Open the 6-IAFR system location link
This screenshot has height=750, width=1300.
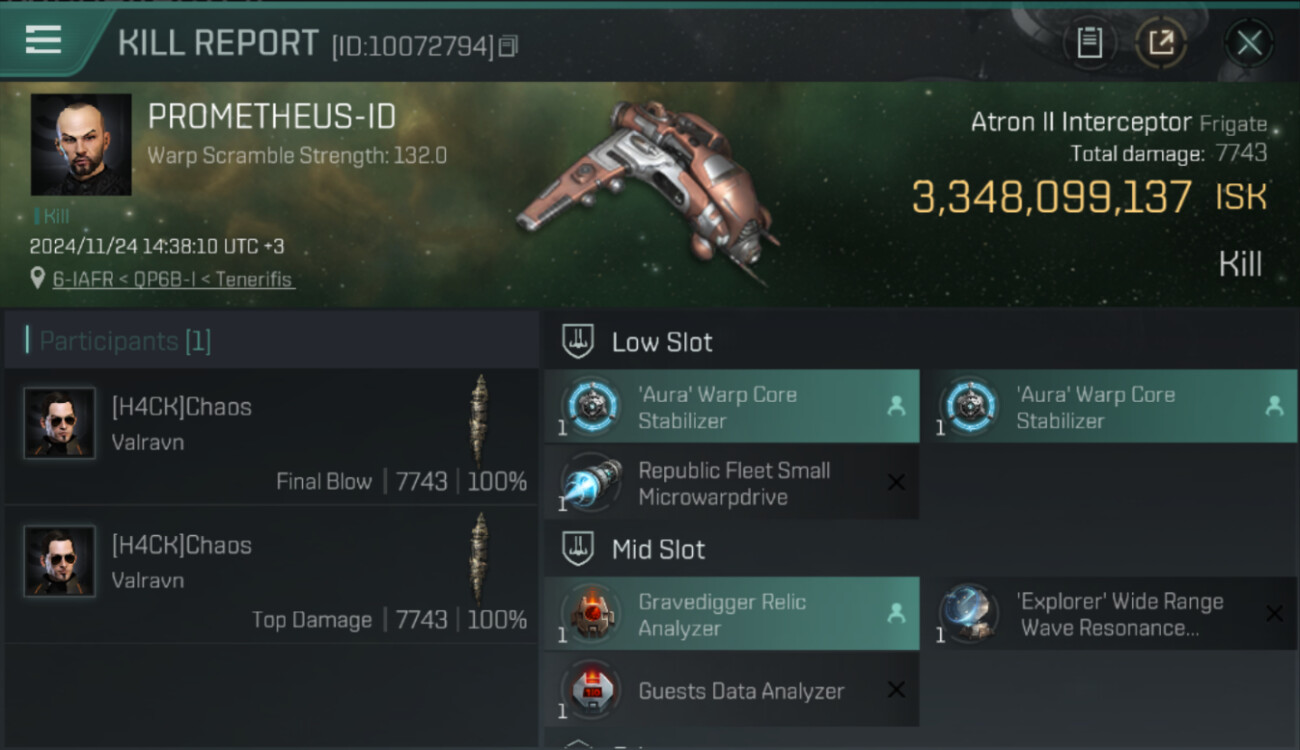(173, 280)
